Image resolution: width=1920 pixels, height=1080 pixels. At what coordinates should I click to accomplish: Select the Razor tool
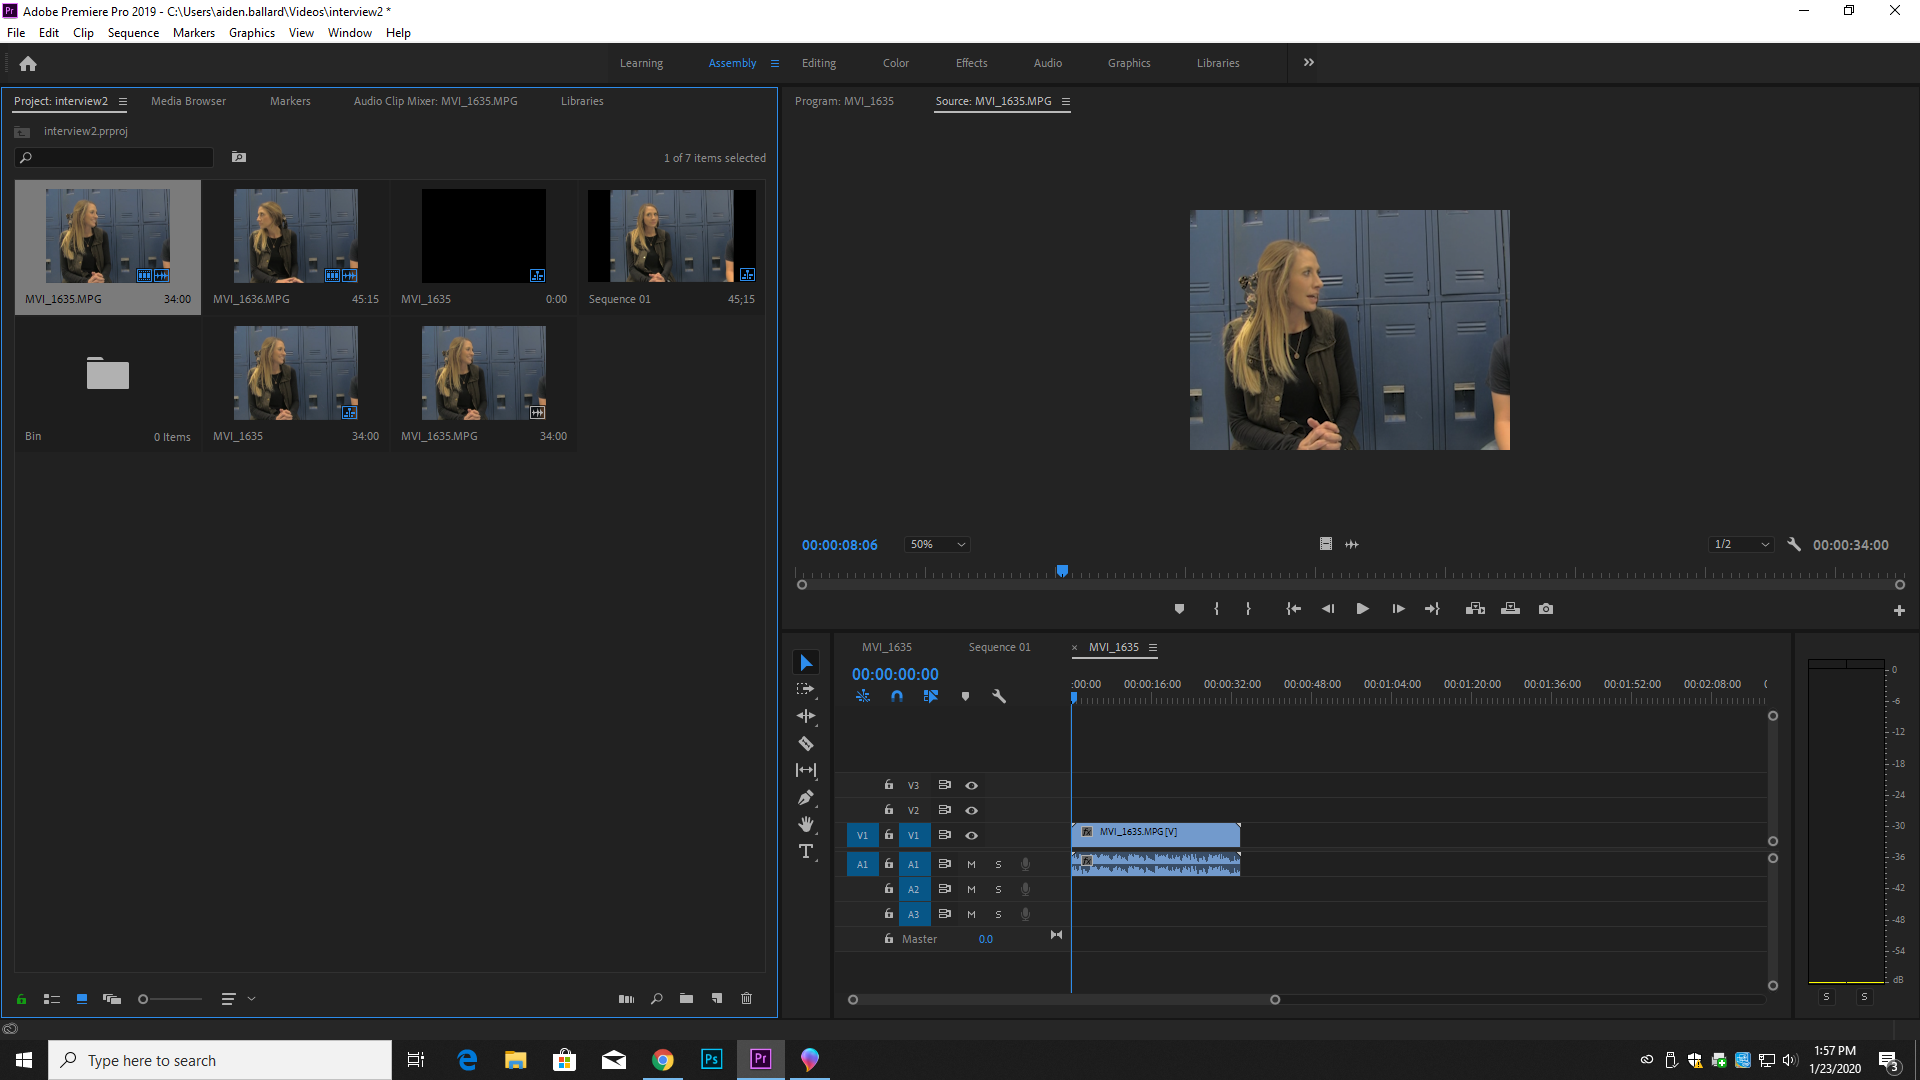click(806, 743)
